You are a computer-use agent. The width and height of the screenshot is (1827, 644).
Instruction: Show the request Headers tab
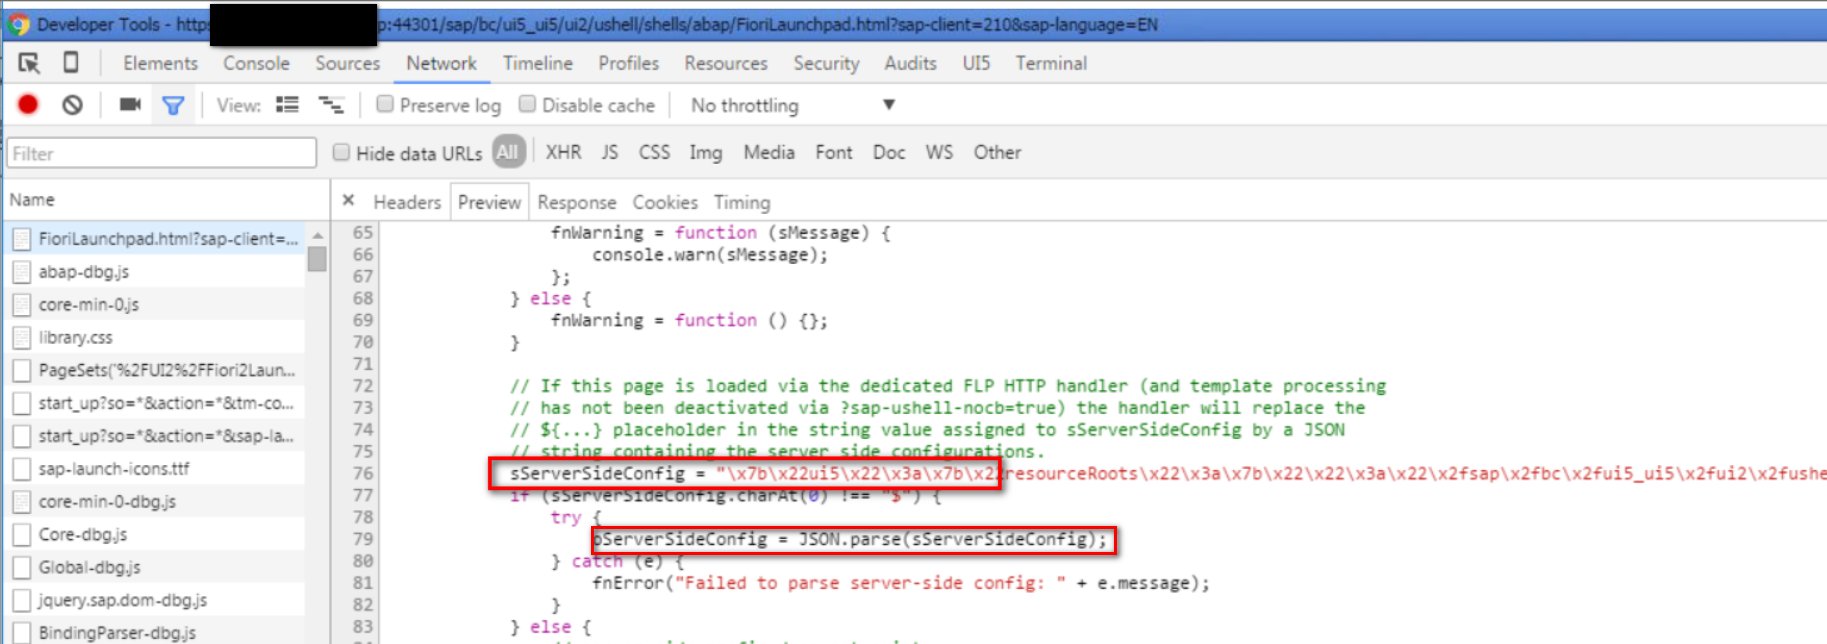[x=407, y=202]
